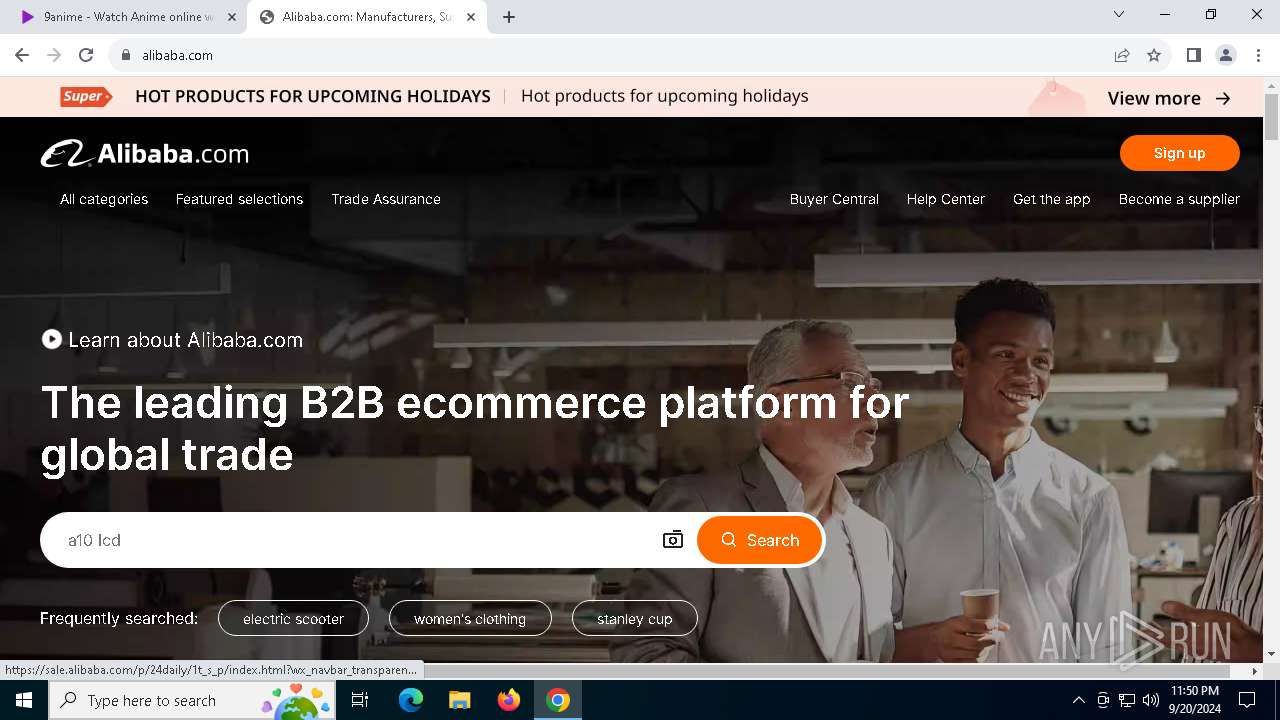Bookmark this page with the star icon

[1154, 55]
